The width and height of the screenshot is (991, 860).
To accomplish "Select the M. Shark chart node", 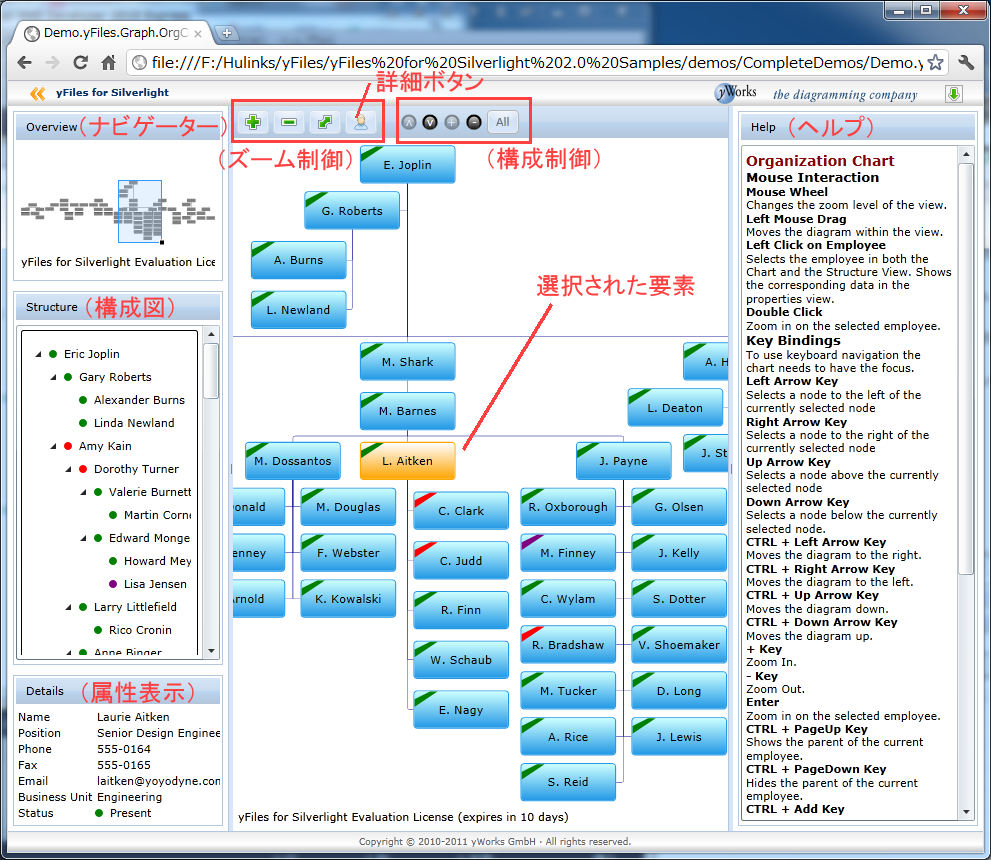I will pyautogui.click(x=408, y=362).
